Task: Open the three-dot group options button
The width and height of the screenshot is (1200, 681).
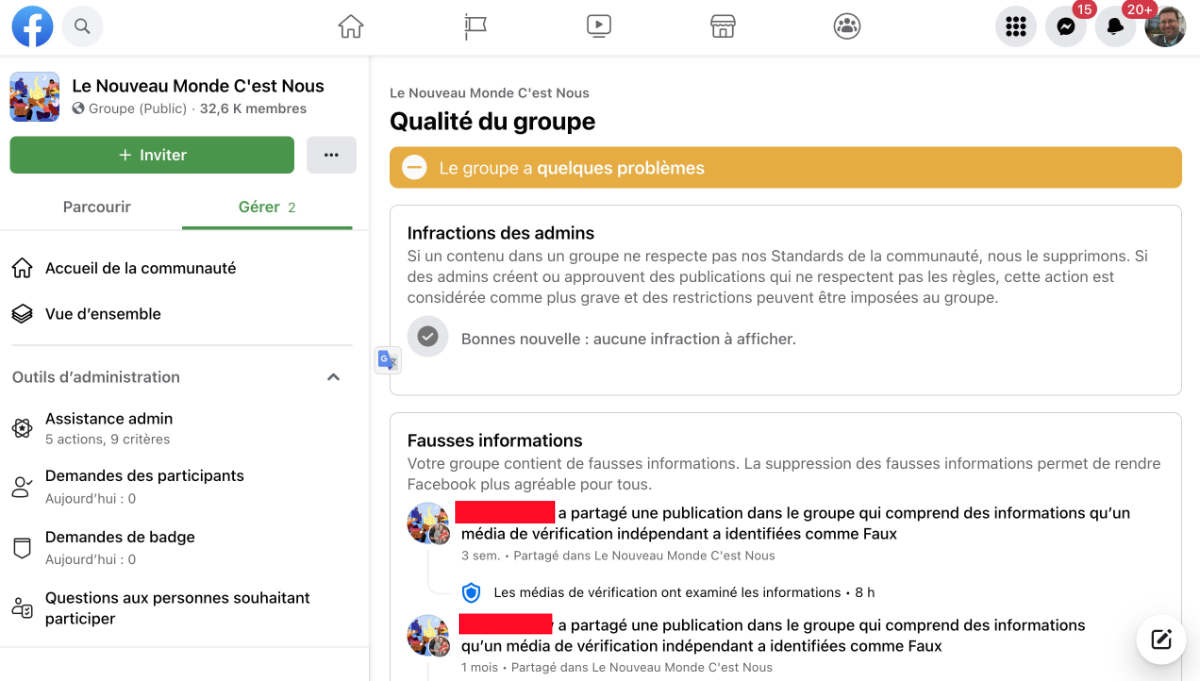Action: (331, 155)
